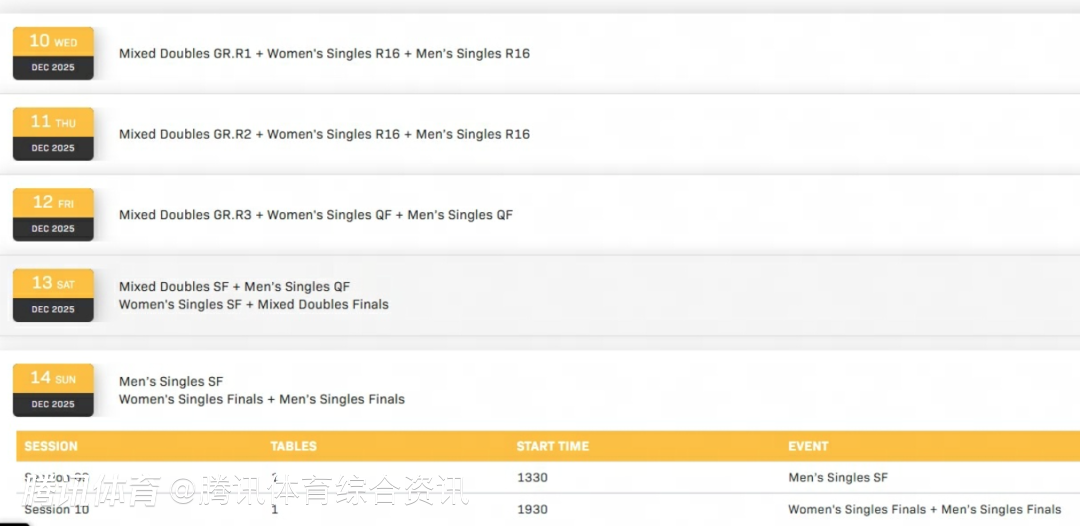Viewport: 1080px width, 526px height.
Task: Click Women's Singles SF + Mixed Doubles Finals text
Action: 253,304
